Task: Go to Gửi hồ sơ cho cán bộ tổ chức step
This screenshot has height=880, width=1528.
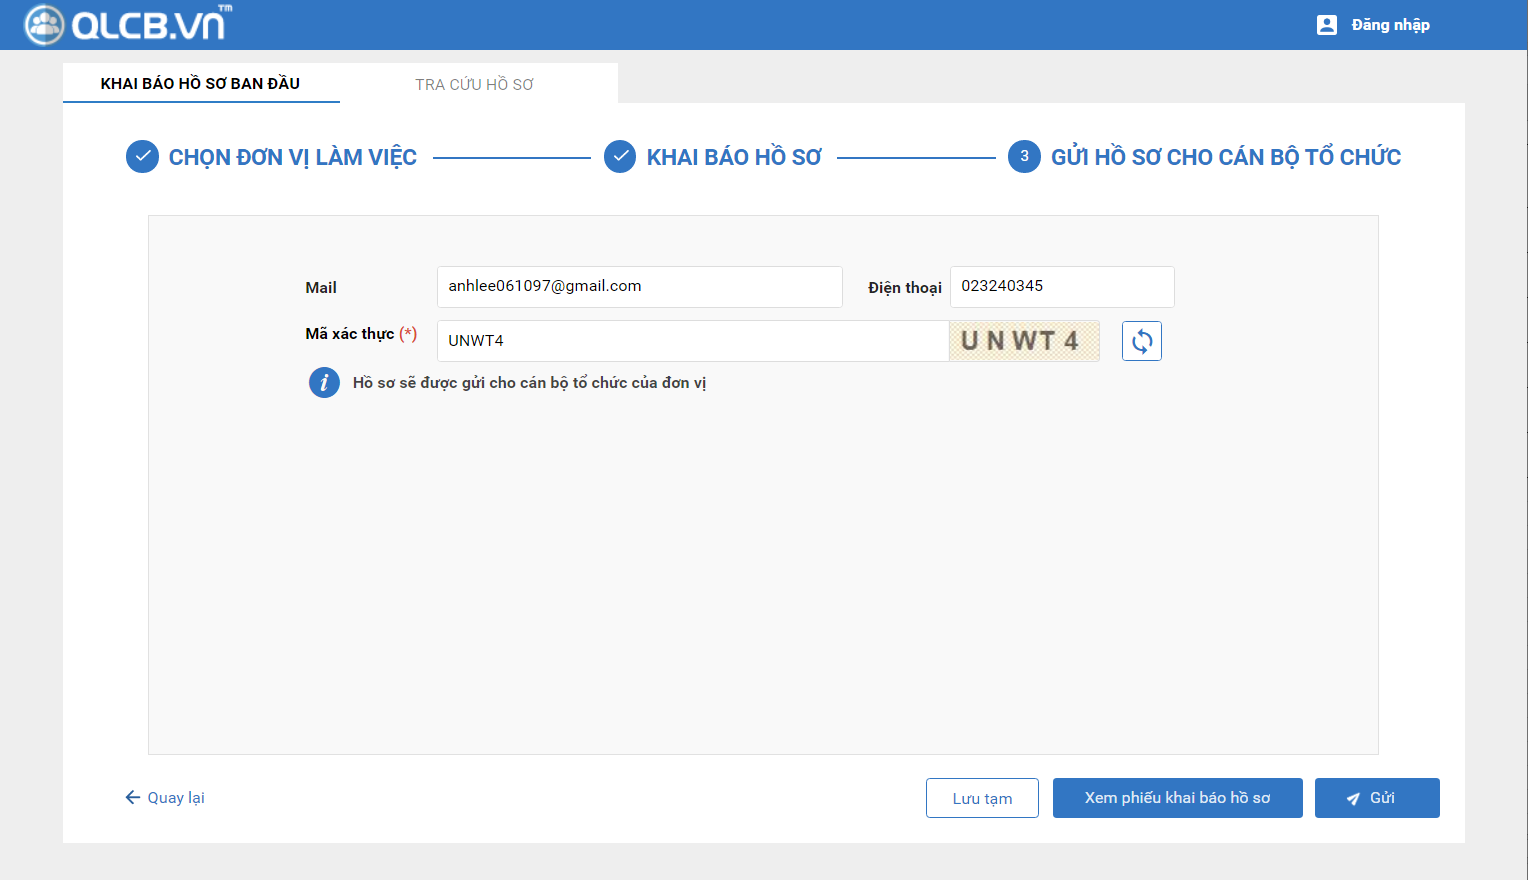Action: coord(1225,157)
